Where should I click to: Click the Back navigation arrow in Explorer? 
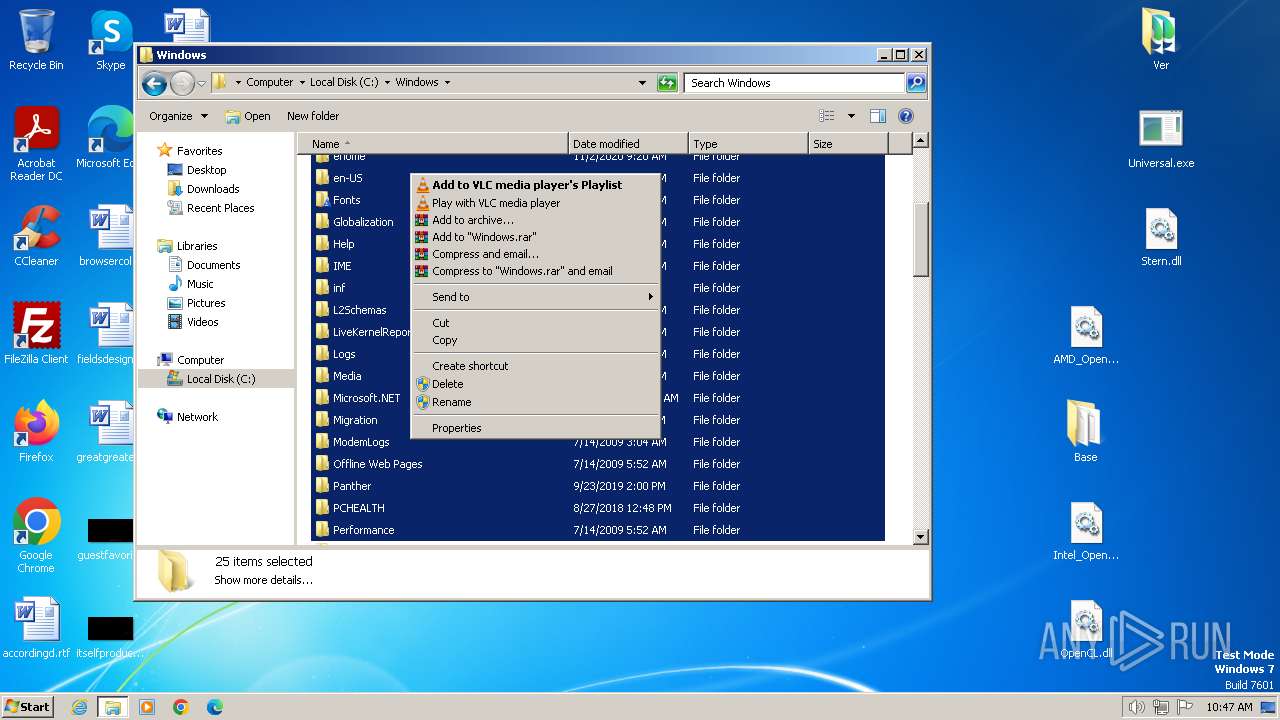coord(154,83)
